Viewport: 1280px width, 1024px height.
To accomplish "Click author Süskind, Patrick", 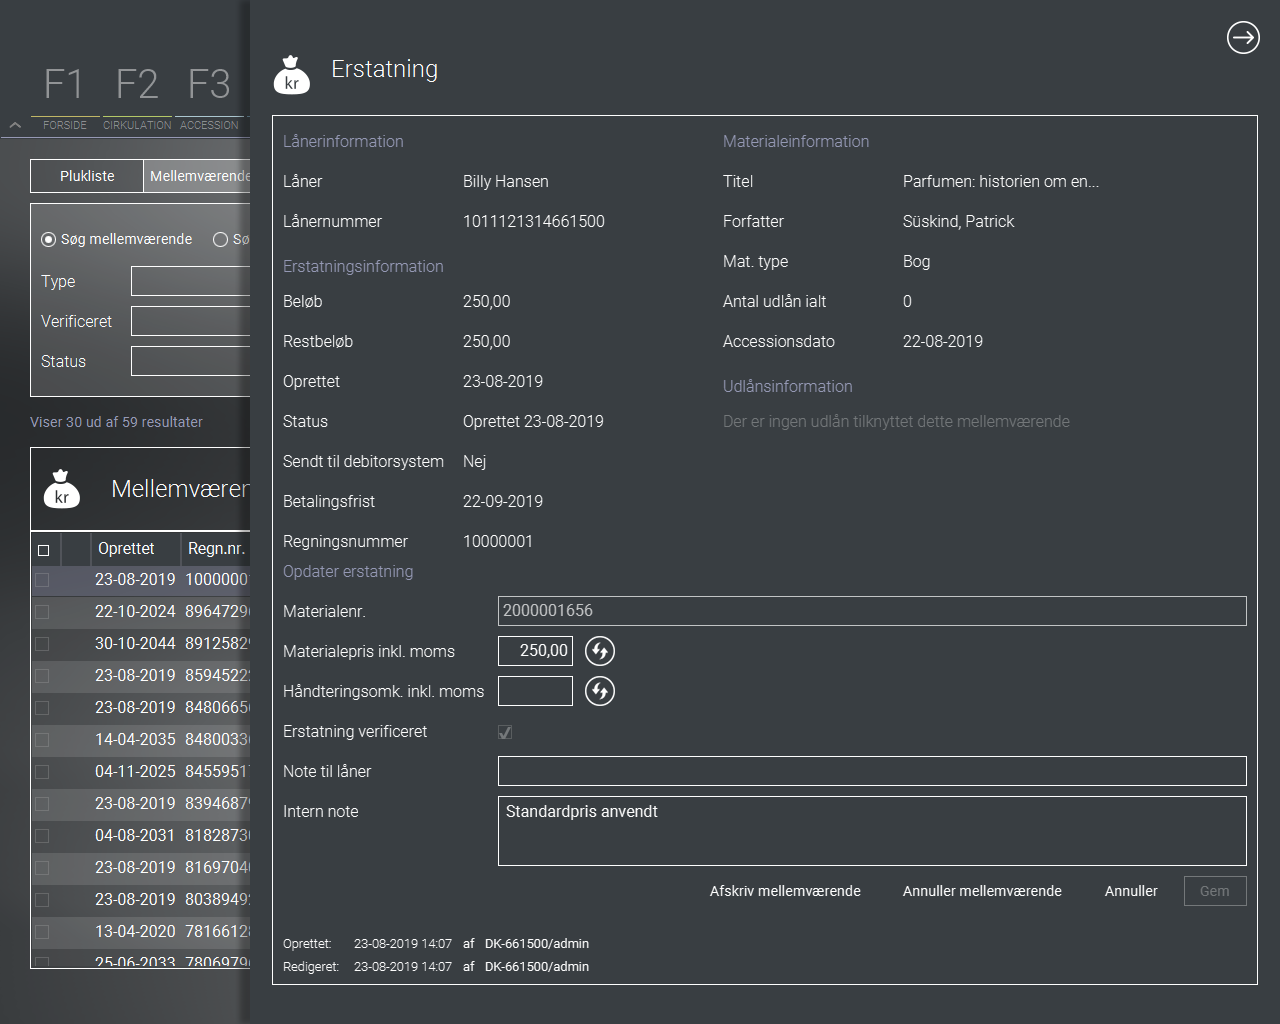I will click(958, 222).
